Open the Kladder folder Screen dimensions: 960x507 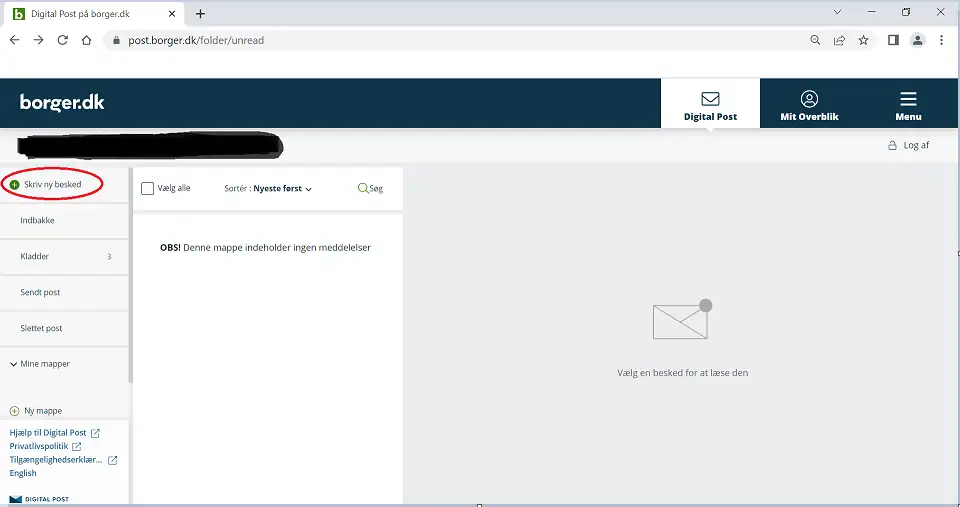tap(64, 257)
